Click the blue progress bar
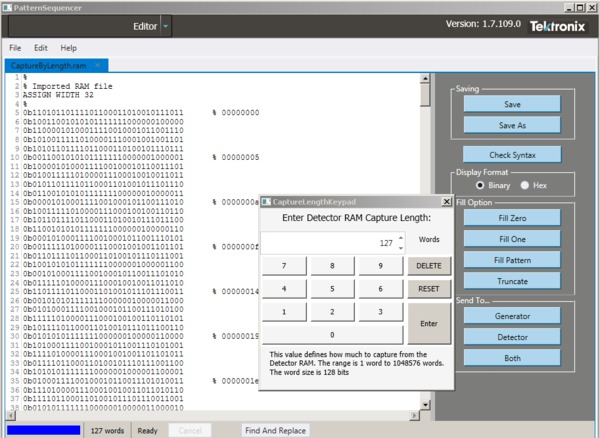Image resolution: width=600 pixels, height=438 pixels. (41, 430)
